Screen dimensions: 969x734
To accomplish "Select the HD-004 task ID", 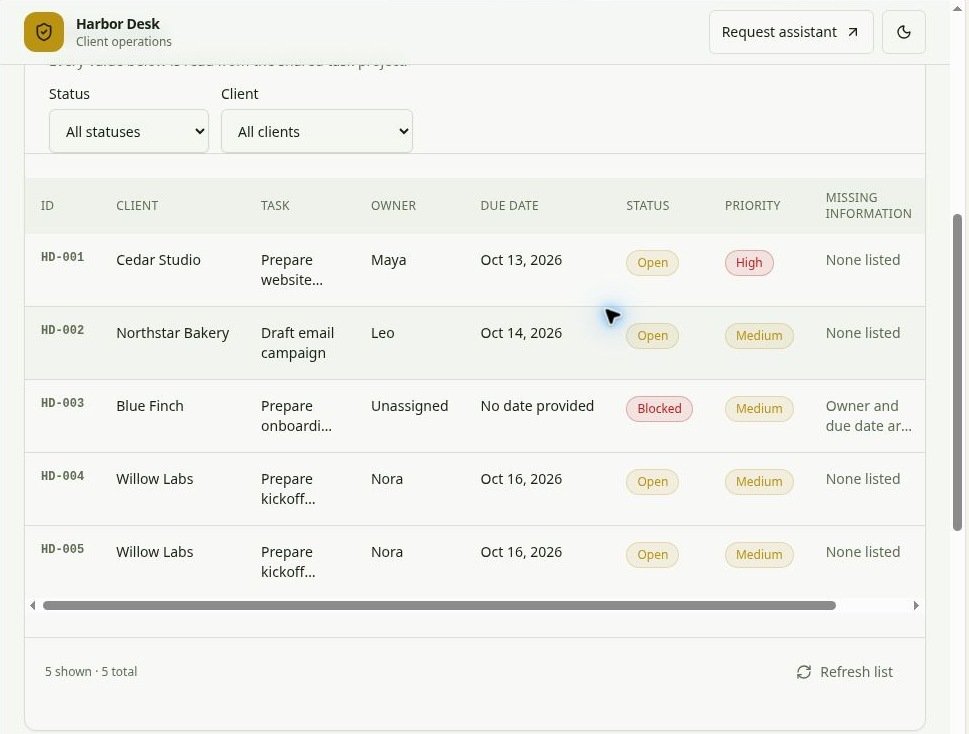I will (62, 476).
